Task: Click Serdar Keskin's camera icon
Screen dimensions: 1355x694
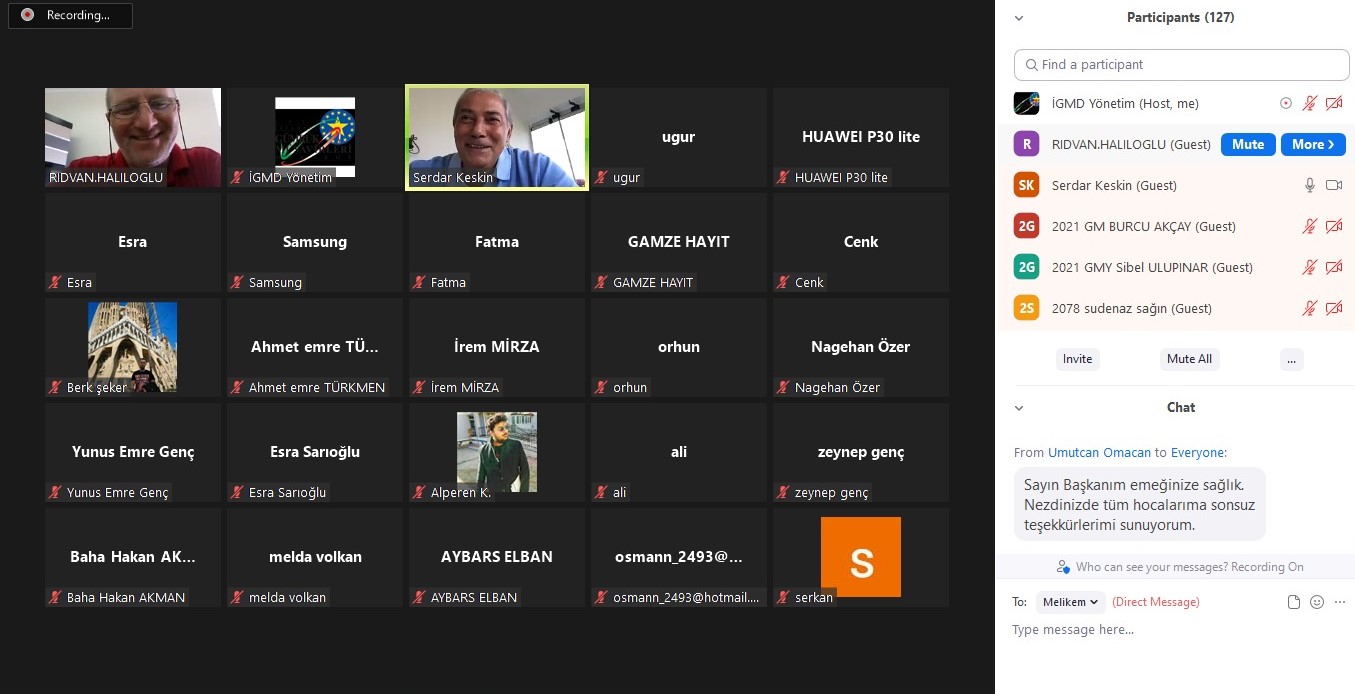Action: 1333,185
